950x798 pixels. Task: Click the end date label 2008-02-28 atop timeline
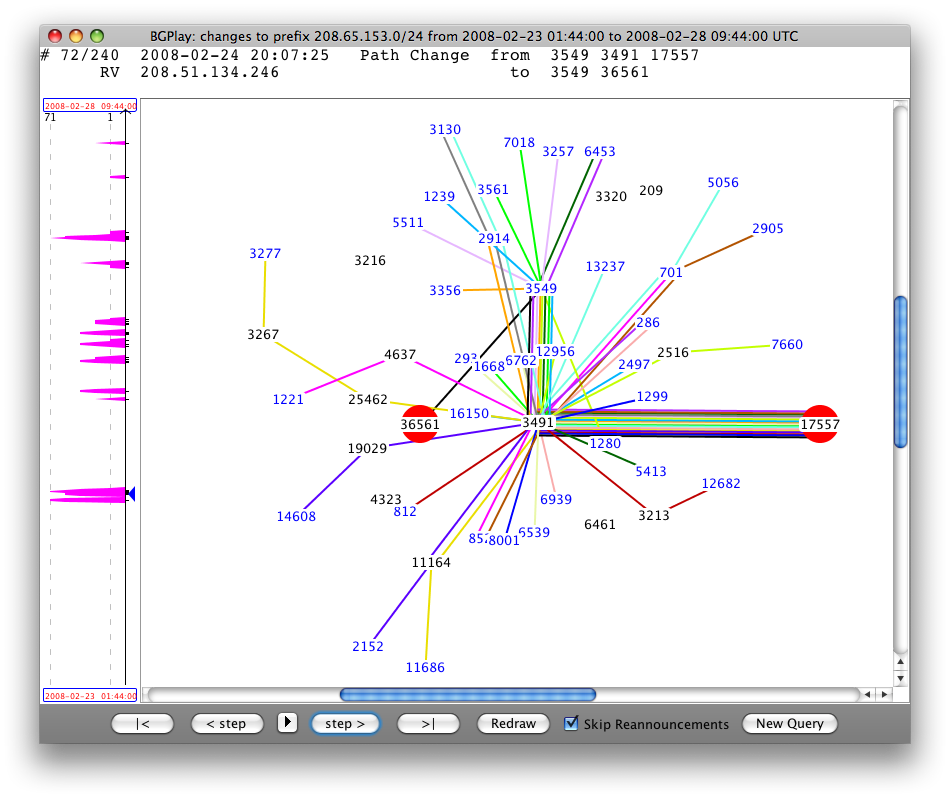click(x=90, y=105)
